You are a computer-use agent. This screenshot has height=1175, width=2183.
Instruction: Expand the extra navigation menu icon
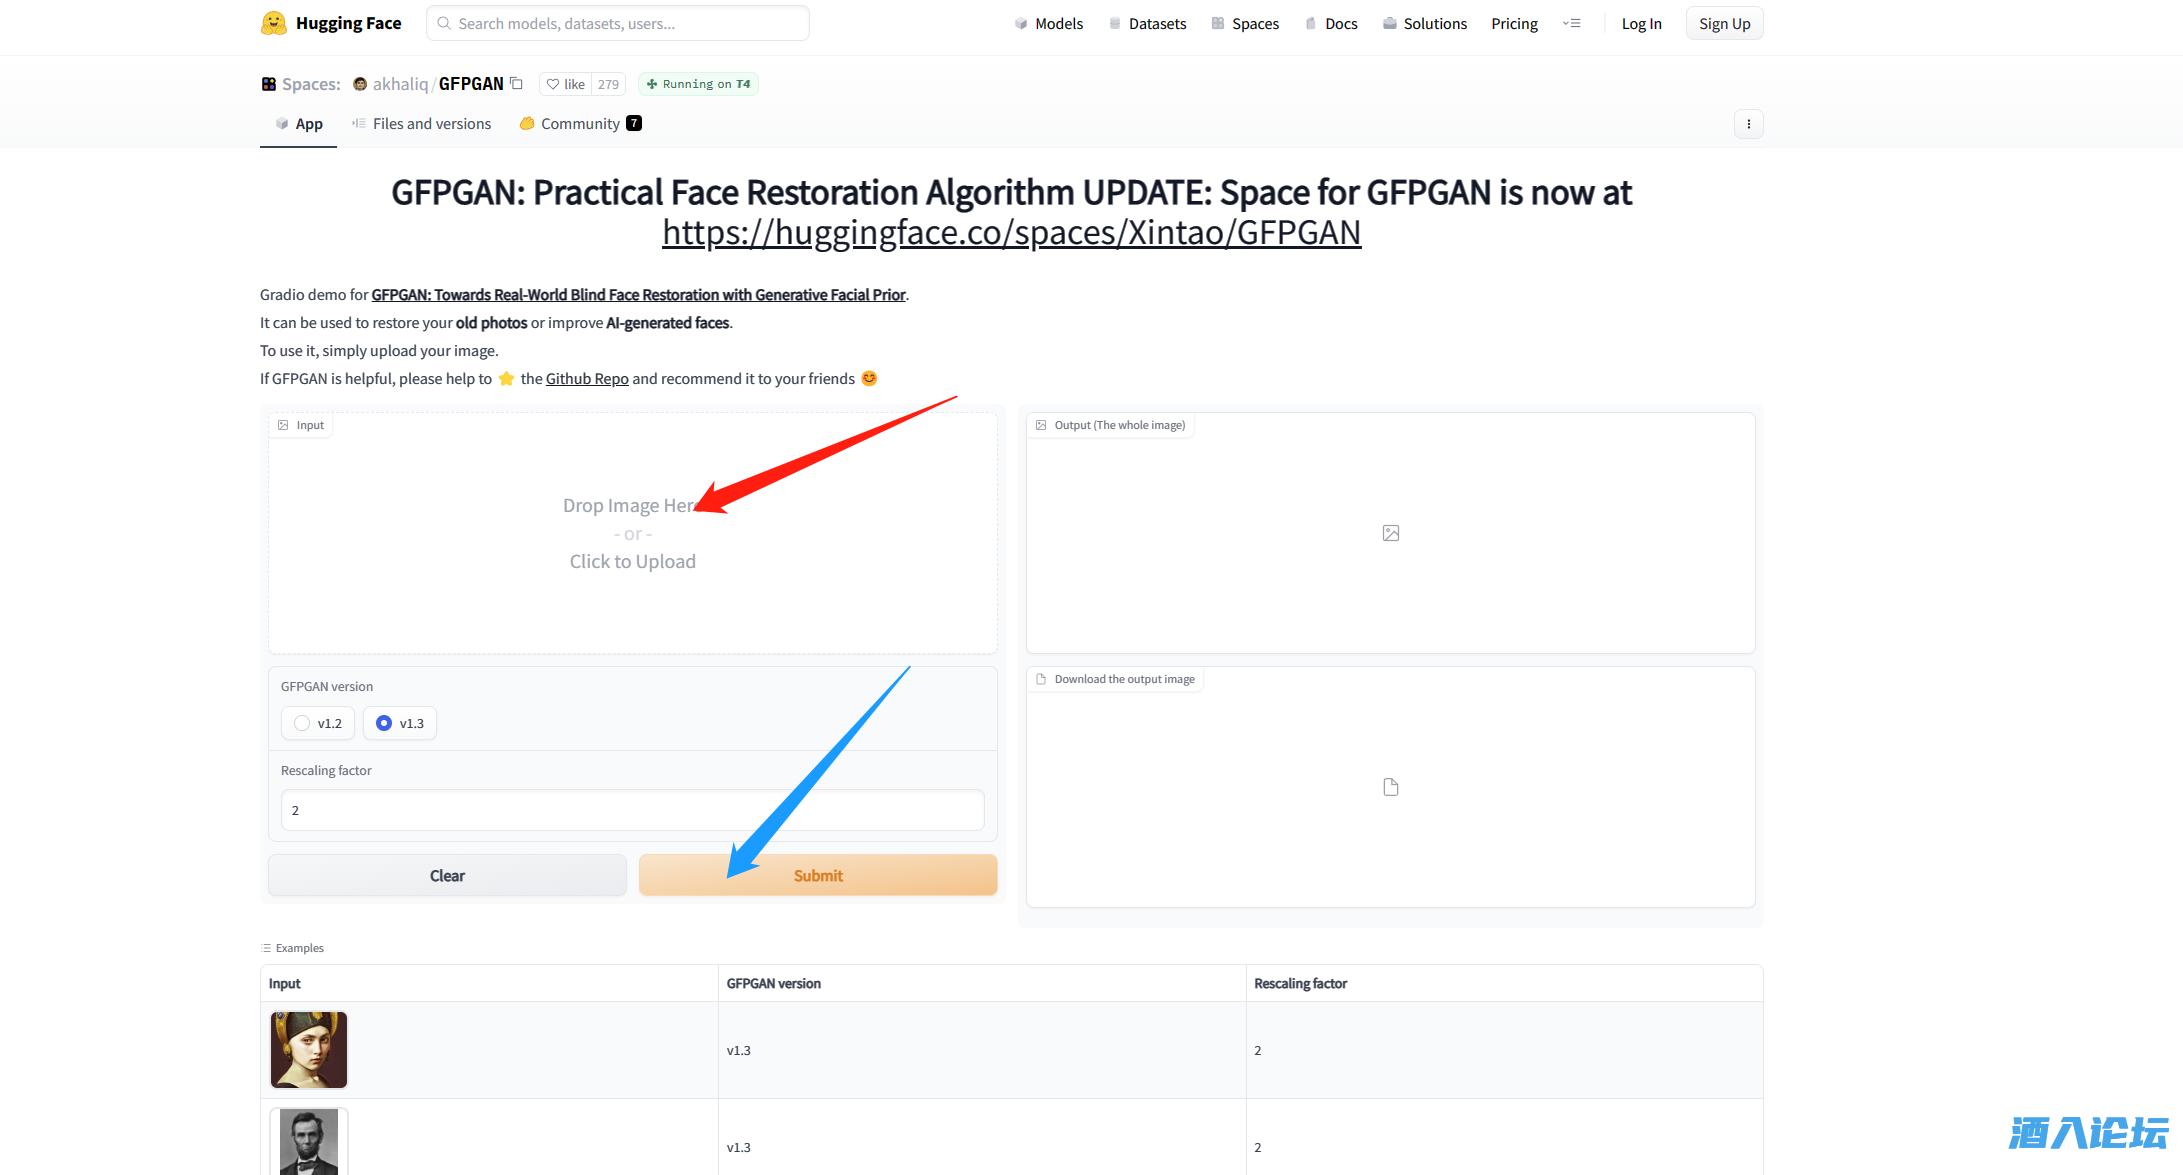tap(1572, 23)
